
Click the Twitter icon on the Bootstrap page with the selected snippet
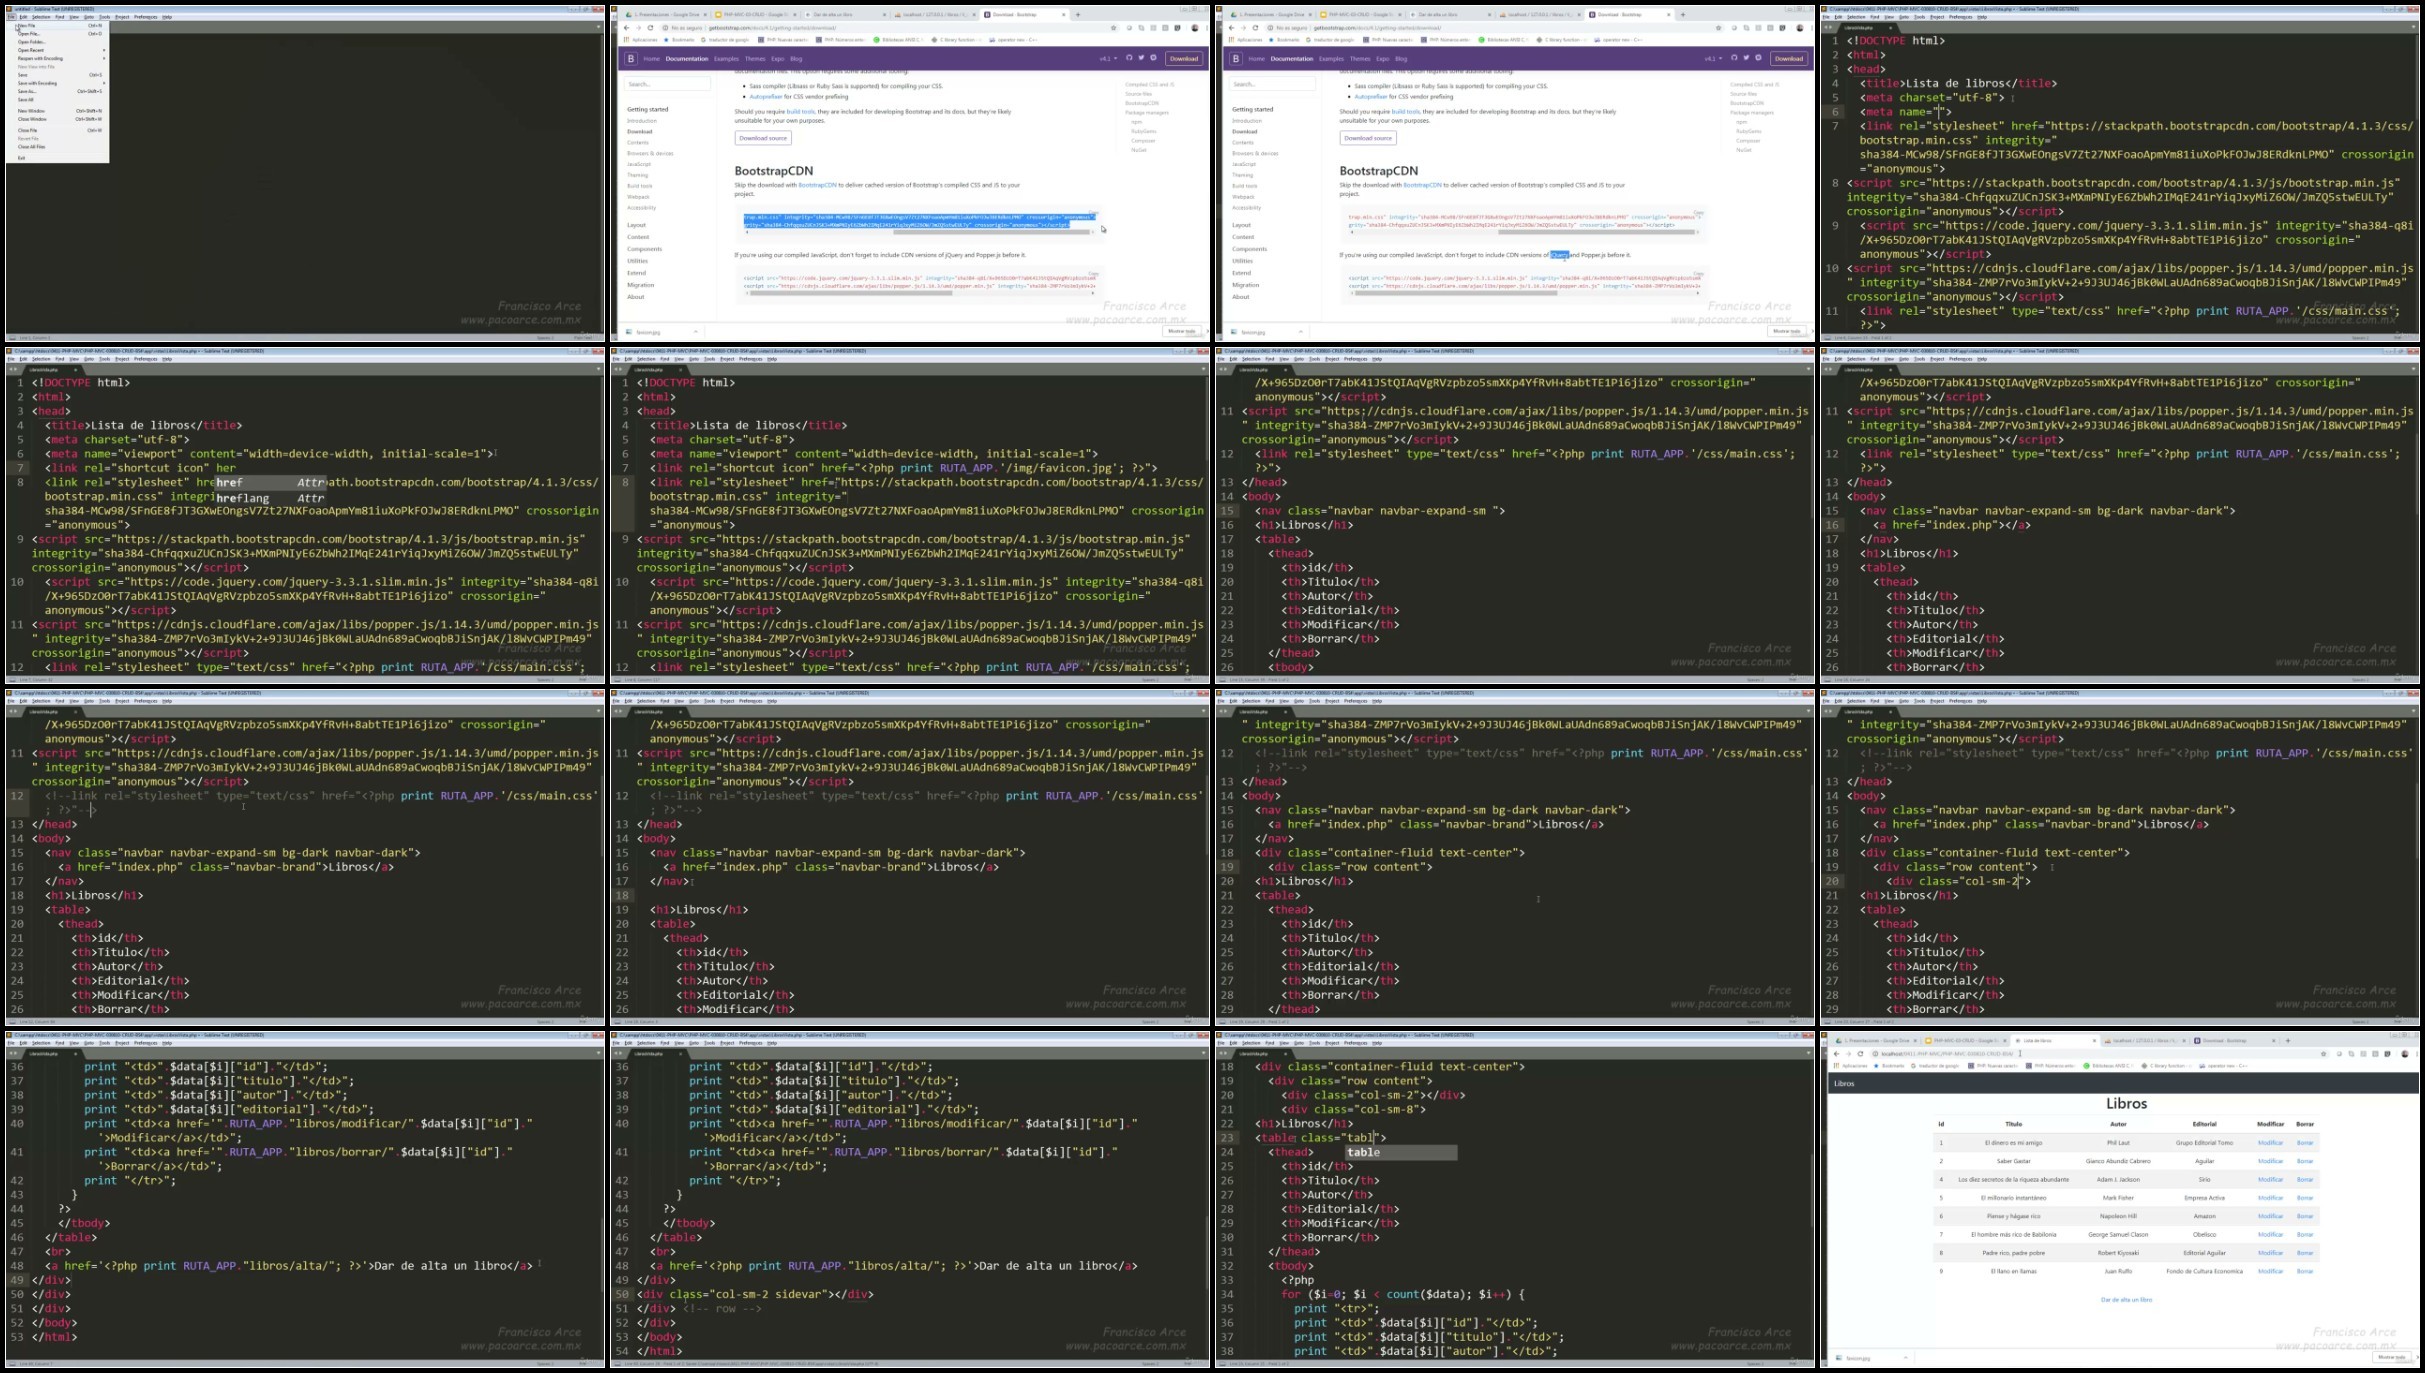click(1141, 58)
